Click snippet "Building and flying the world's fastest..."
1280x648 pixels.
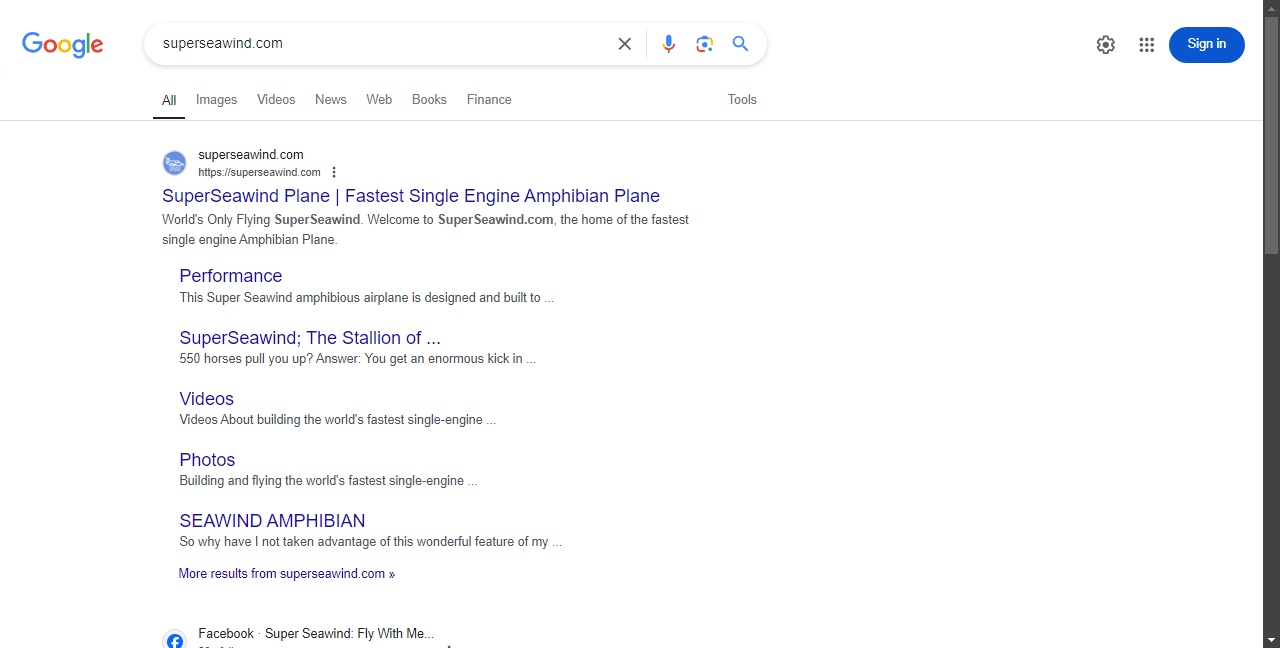[329, 481]
